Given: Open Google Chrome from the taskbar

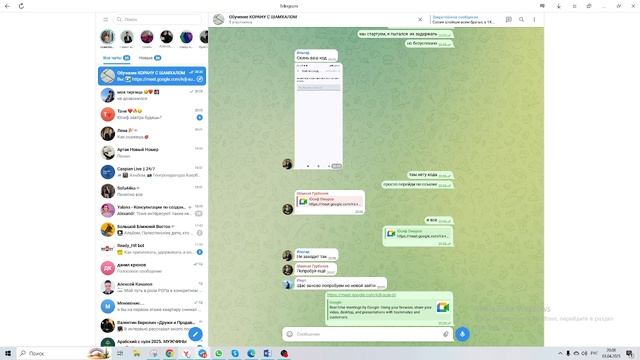Looking at the screenshot, I should tap(169, 353).
